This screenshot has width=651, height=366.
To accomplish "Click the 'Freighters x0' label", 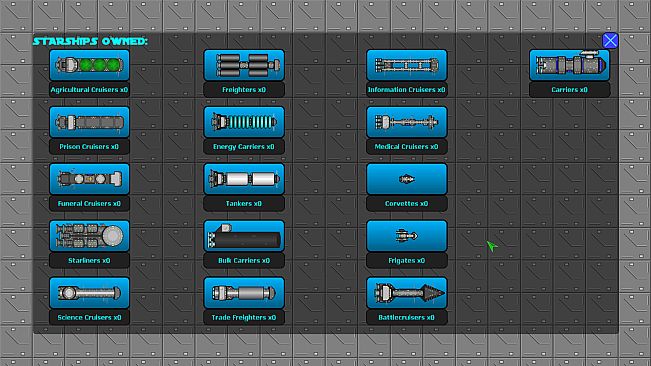I will click(244, 90).
